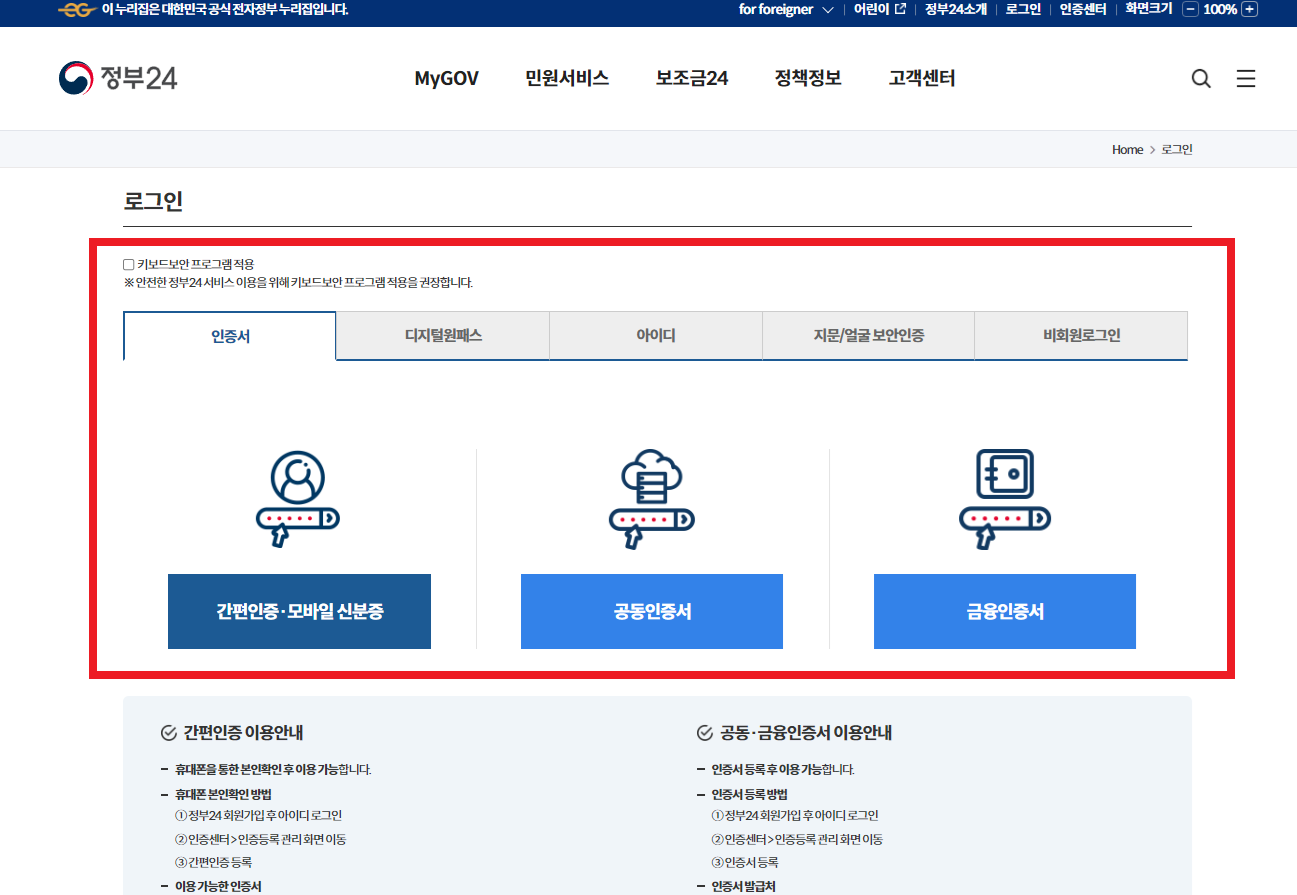Open the 비회원로그인 tab
This screenshot has width=1297, height=895.
[x=1081, y=336]
